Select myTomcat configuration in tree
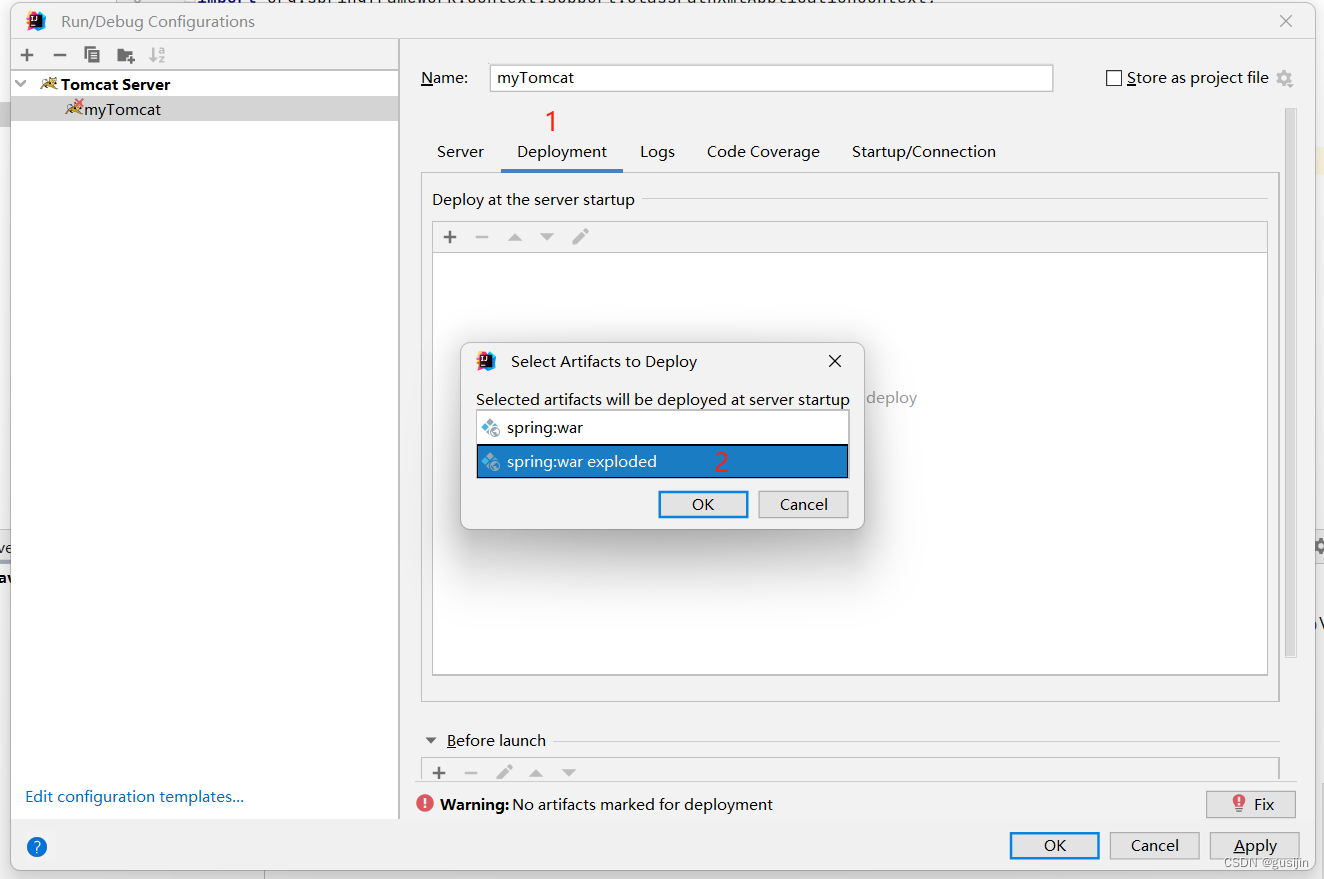This screenshot has width=1324, height=879. 204,109
